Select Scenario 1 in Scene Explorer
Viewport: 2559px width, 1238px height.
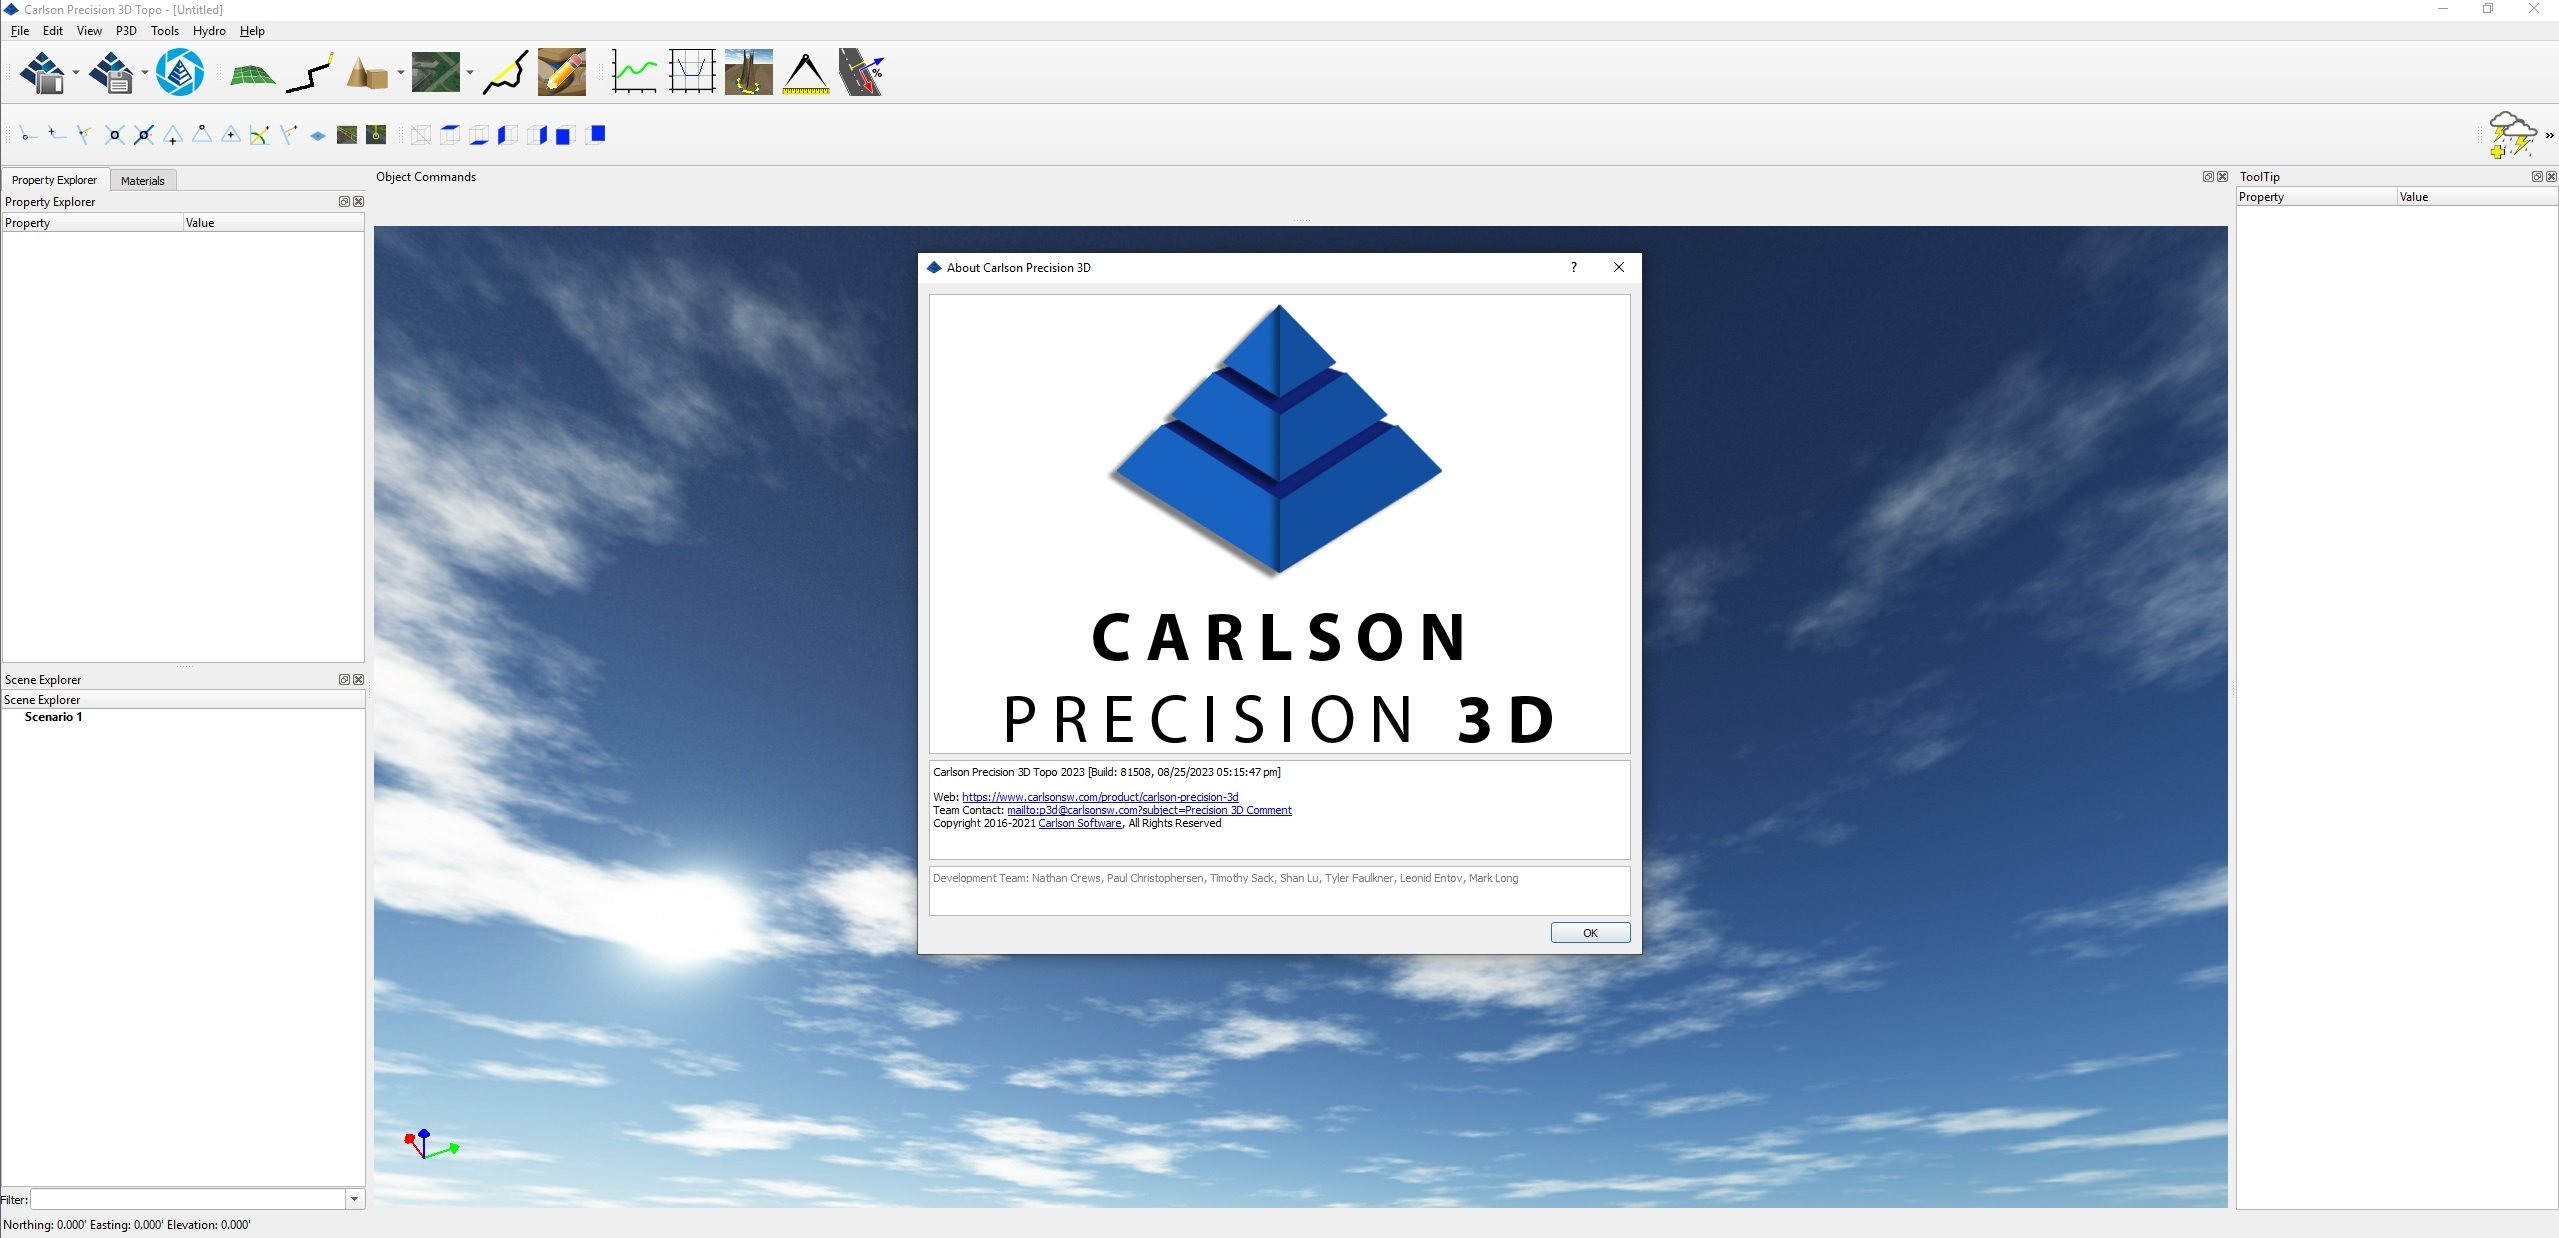53,717
